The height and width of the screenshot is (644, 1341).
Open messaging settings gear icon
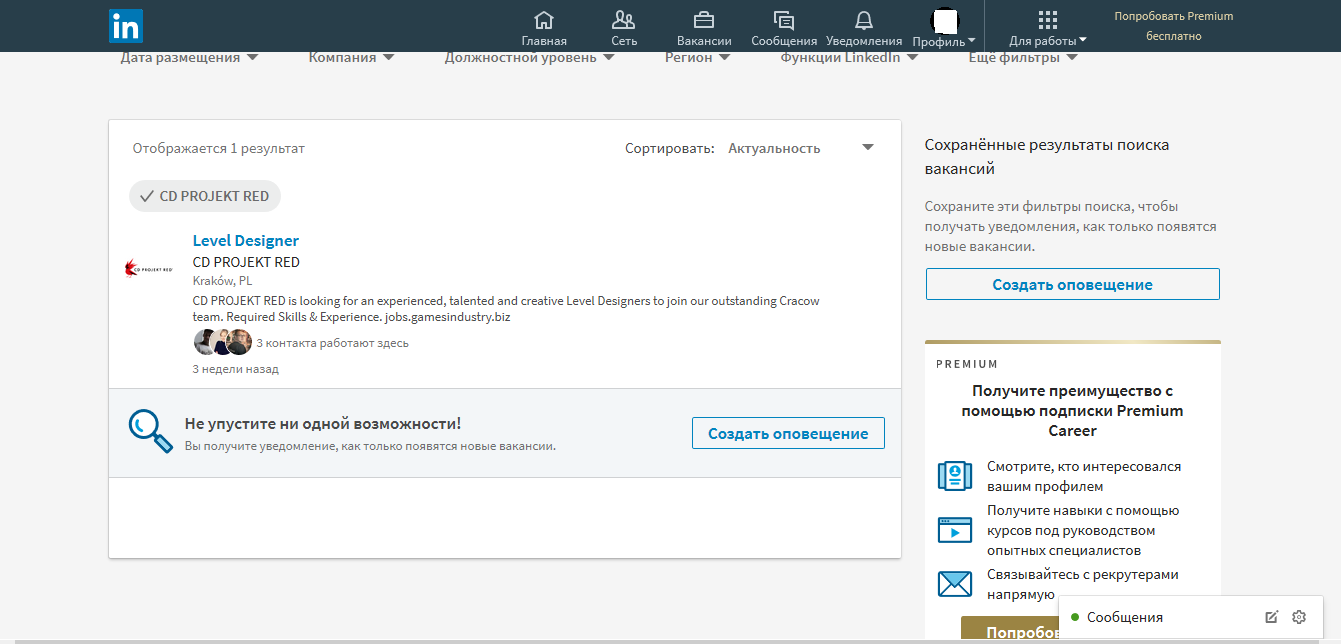(x=1299, y=617)
